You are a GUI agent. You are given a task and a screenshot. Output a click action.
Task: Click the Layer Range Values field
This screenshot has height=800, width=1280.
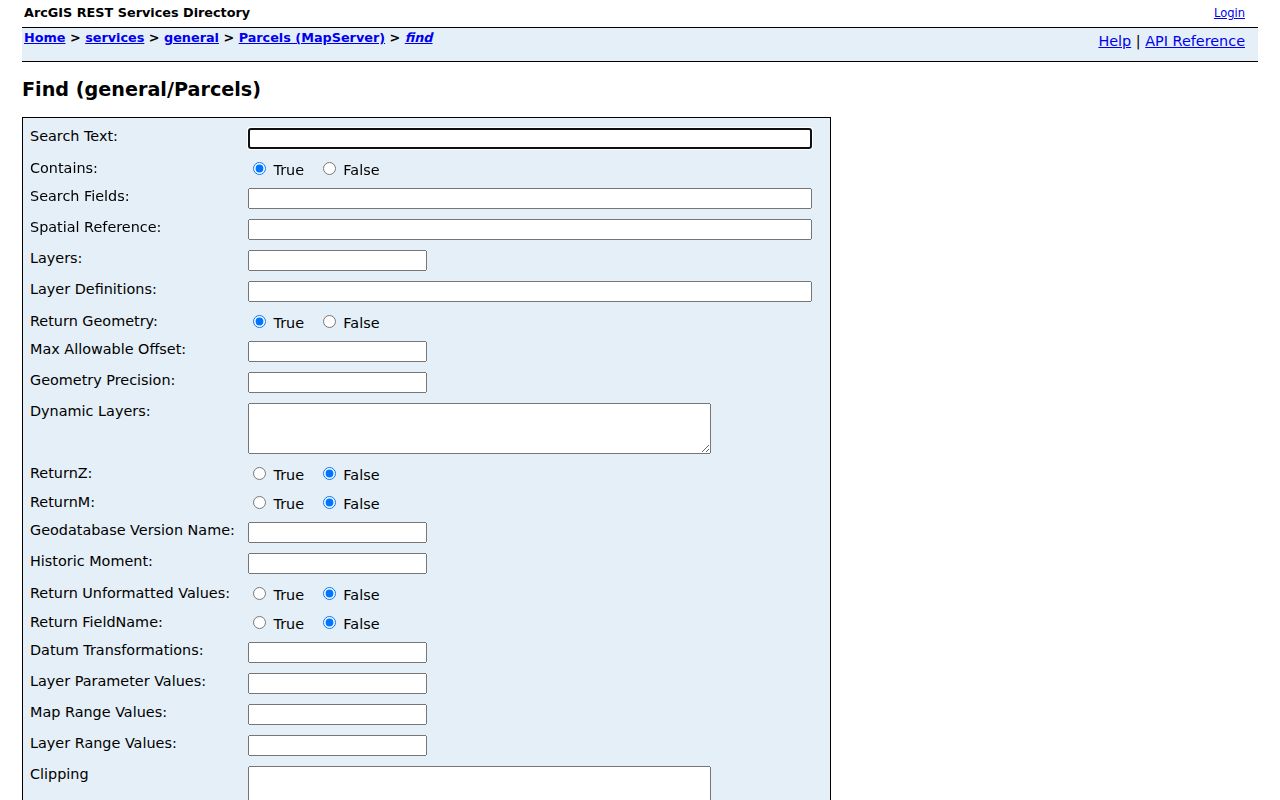pos(337,746)
